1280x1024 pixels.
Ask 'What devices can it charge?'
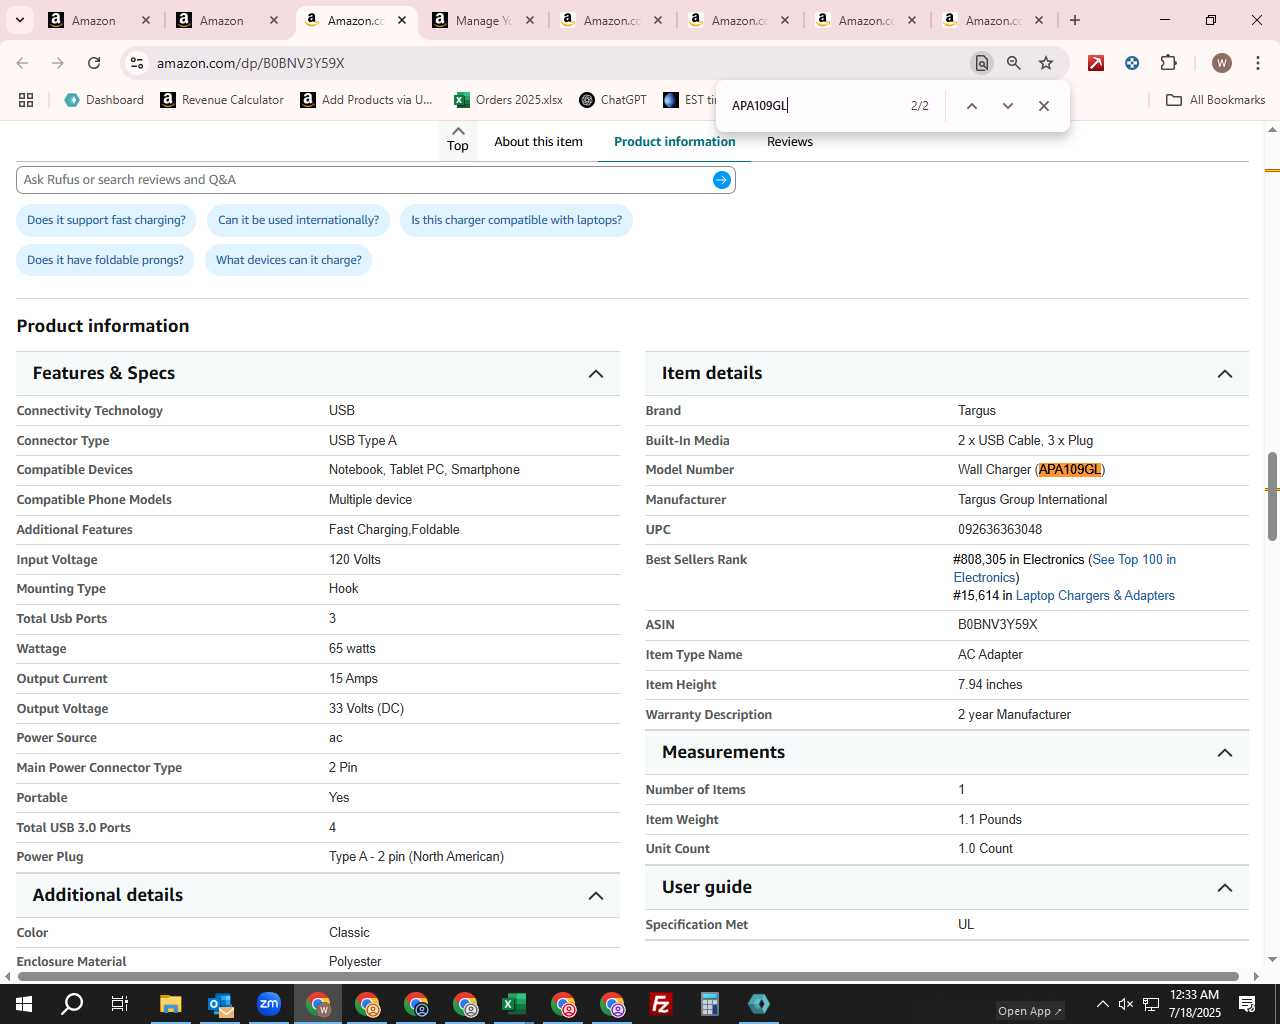288,260
